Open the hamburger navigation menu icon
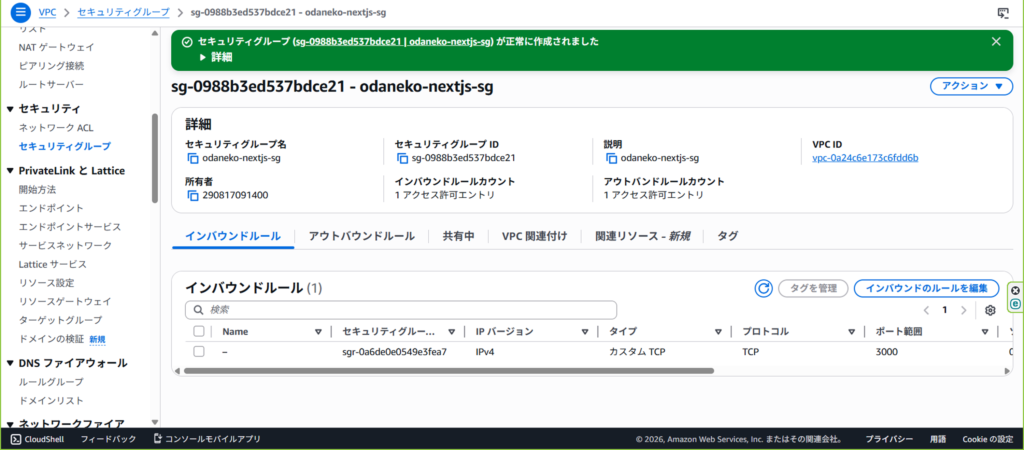Image resolution: width=1024 pixels, height=450 pixels. click(x=20, y=13)
